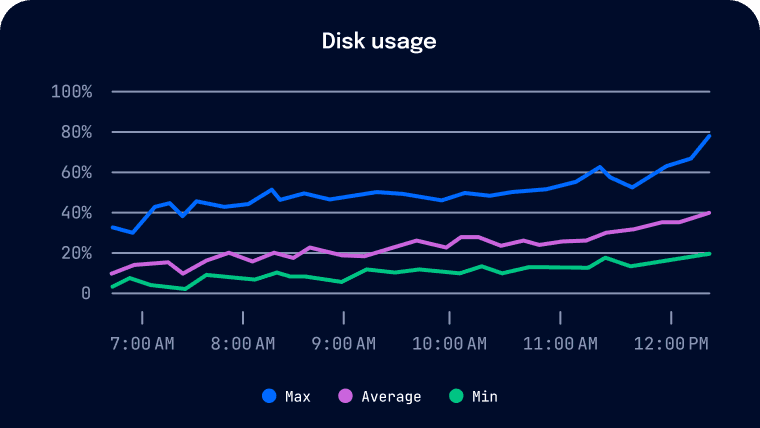Viewport: 760px width, 428px height.
Task: Click the 60% y-axis label
Action: pyautogui.click(x=75, y=172)
